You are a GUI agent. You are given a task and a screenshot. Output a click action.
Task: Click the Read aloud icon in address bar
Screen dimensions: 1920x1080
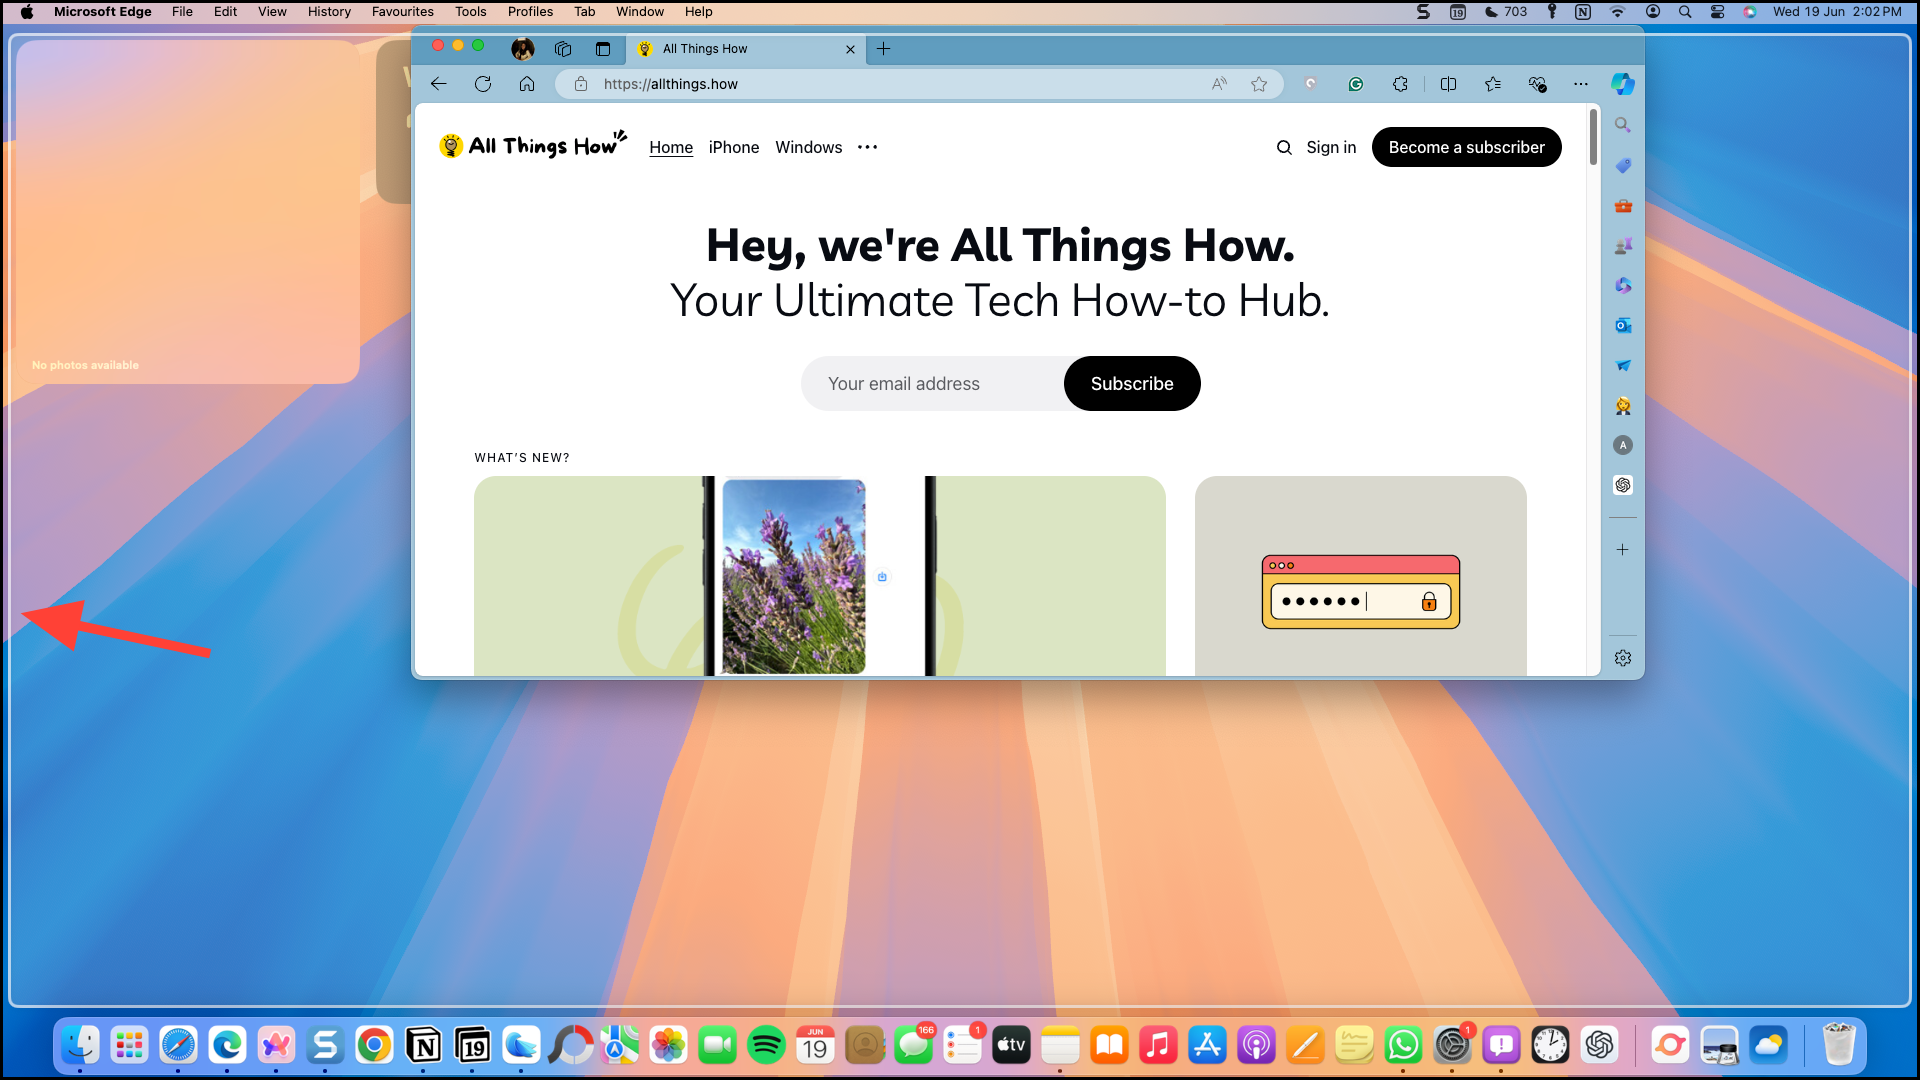tap(1219, 84)
